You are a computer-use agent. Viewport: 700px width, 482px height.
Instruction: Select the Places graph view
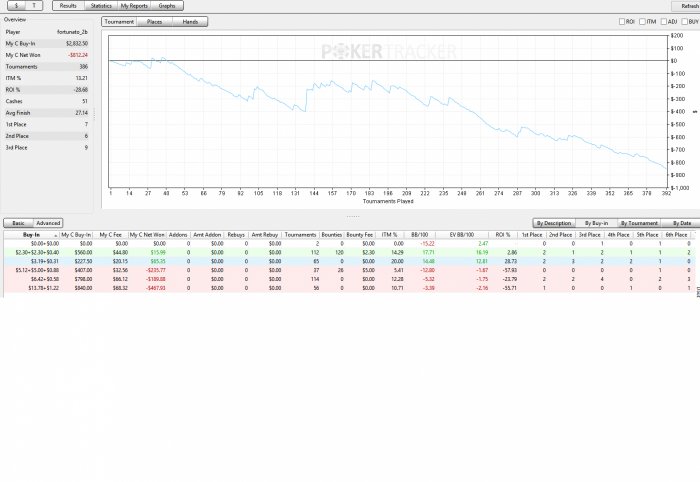tap(154, 21)
